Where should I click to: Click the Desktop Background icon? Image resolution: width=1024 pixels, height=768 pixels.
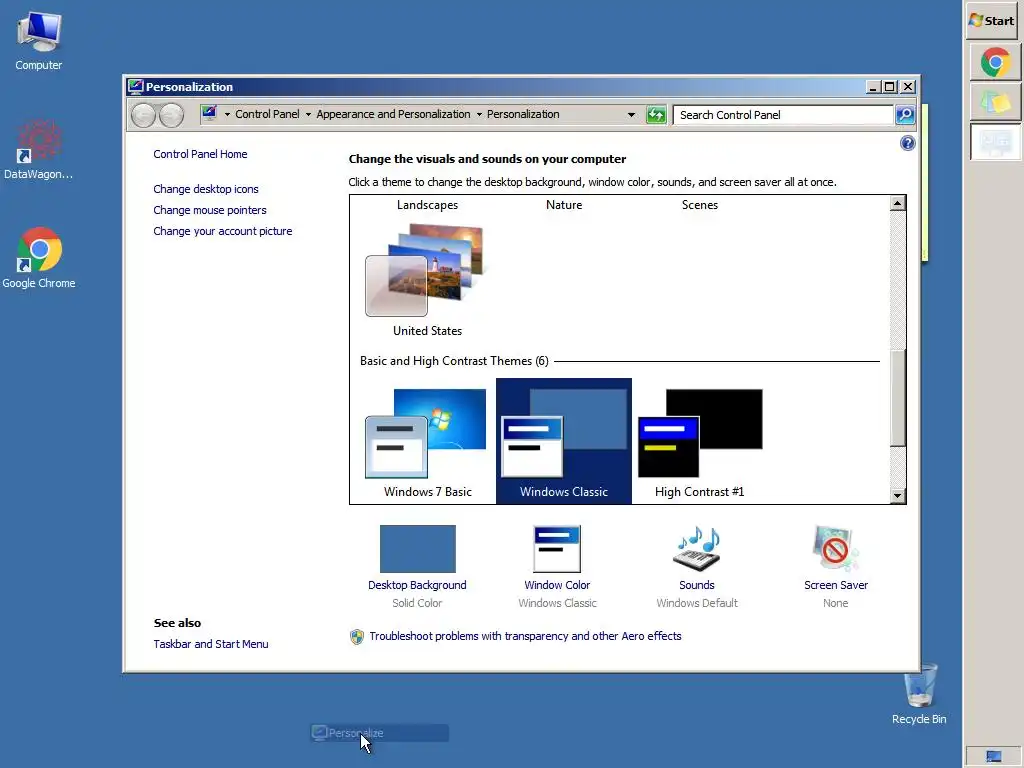click(418, 549)
